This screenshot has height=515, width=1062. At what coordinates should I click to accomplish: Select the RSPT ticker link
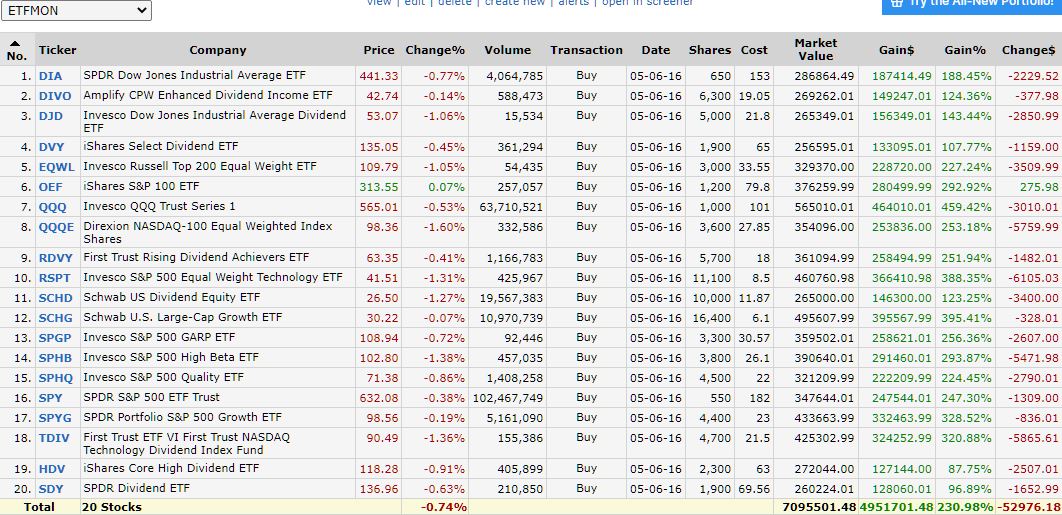pos(55,278)
